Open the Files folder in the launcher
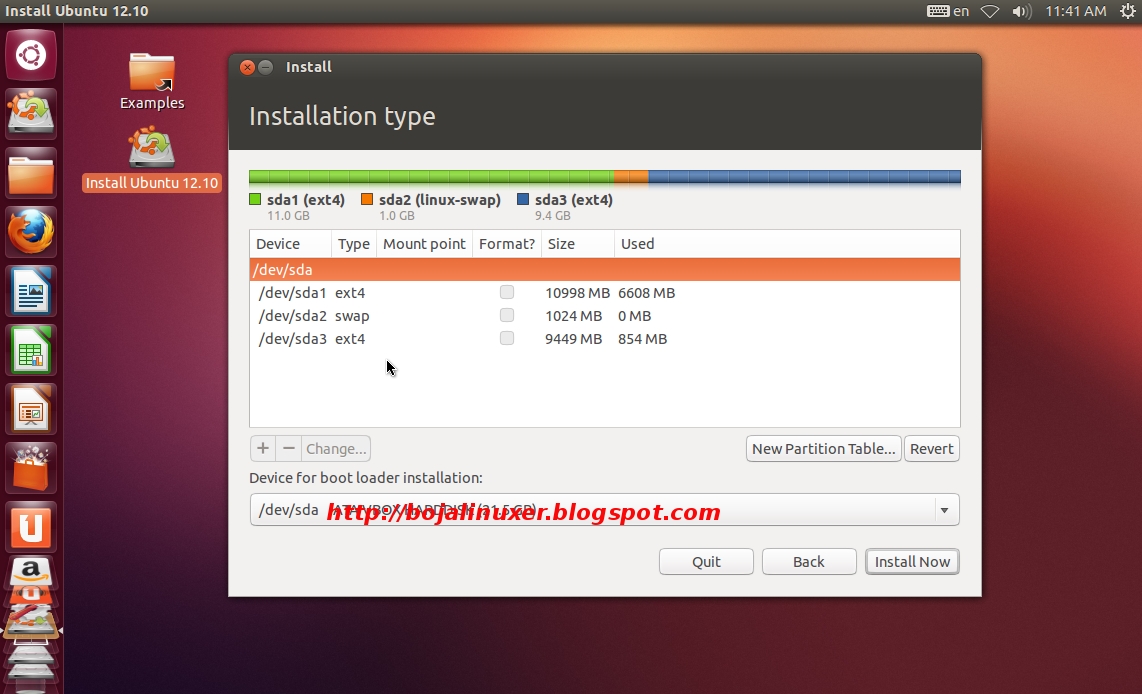This screenshot has height=694, width=1142. [x=31, y=173]
